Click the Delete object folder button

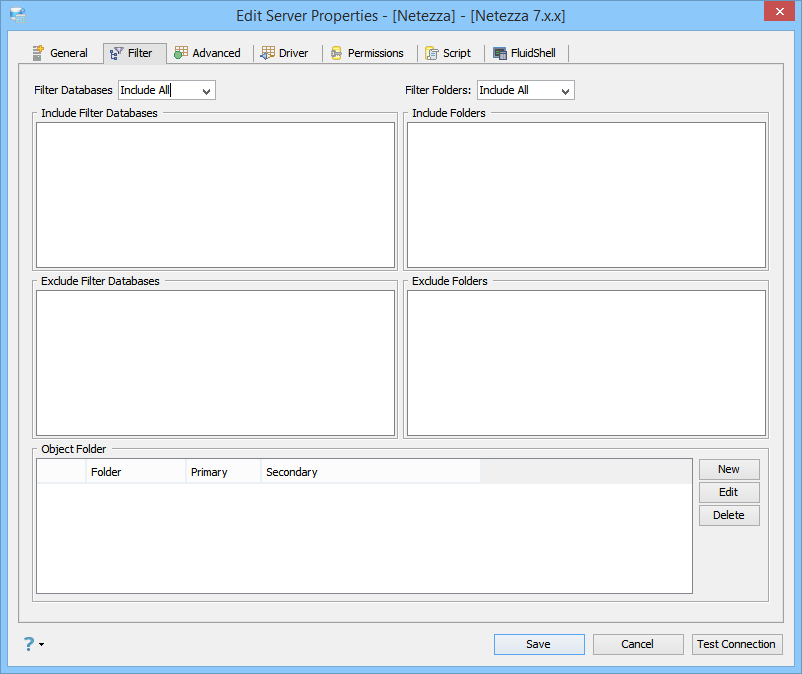pos(729,515)
